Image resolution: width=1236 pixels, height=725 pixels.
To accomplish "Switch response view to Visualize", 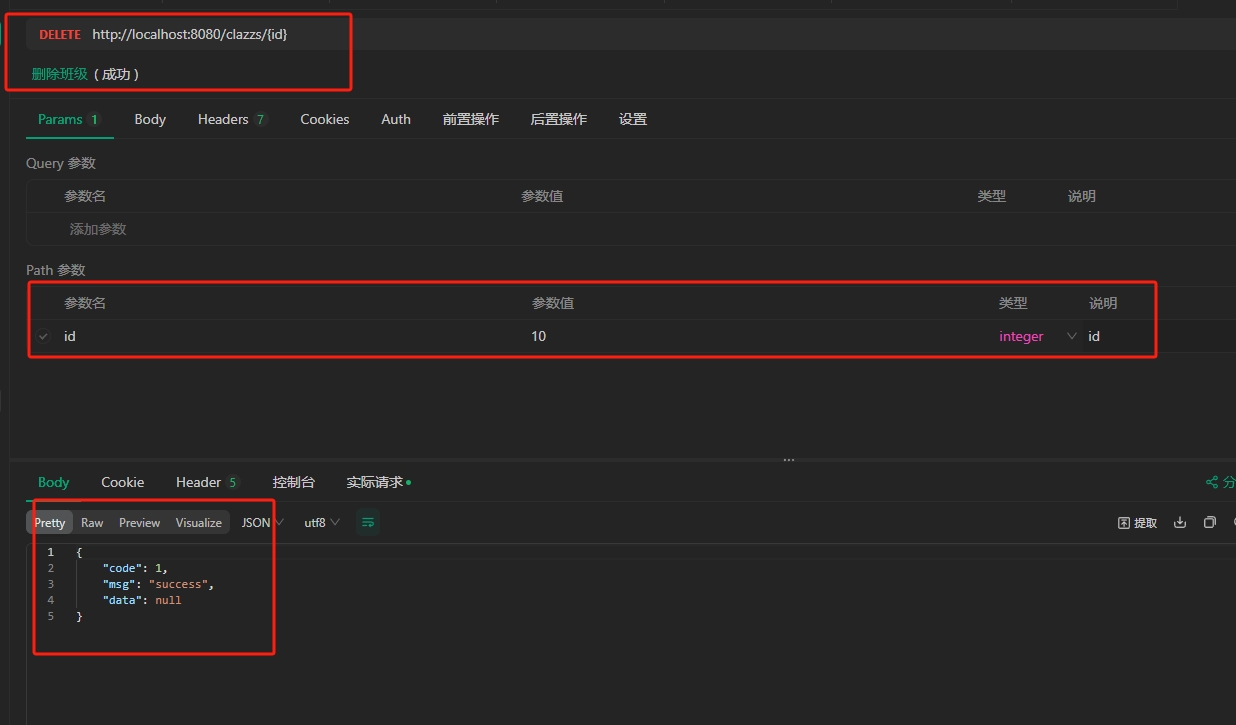I will 198,522.
